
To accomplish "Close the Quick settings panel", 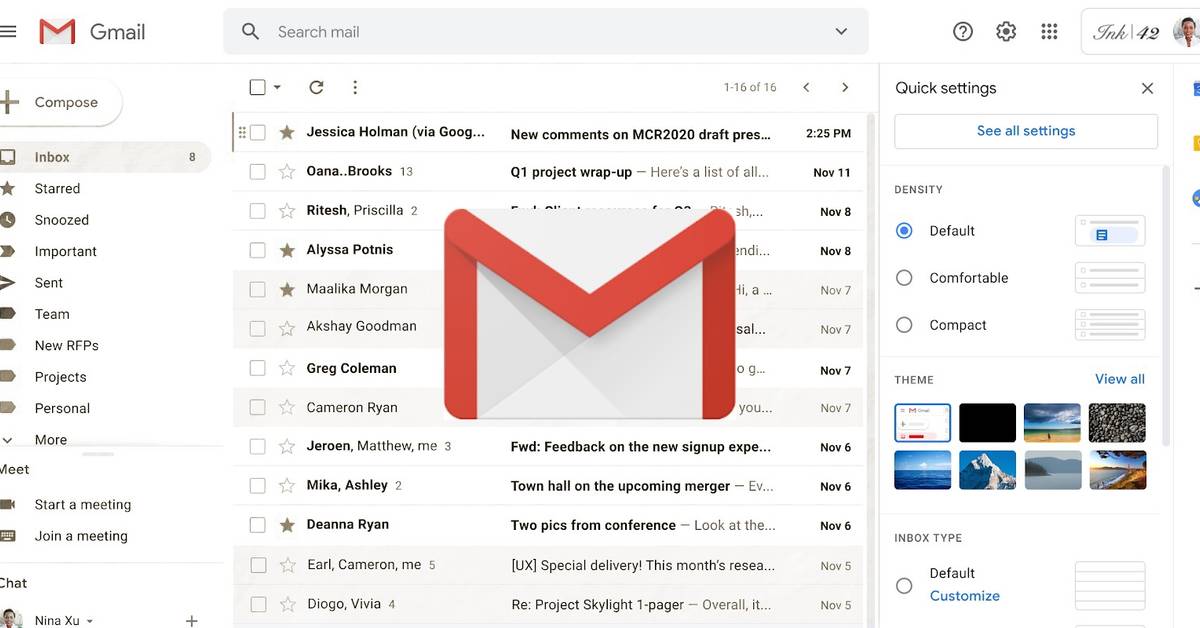I will coord(1147,88).
